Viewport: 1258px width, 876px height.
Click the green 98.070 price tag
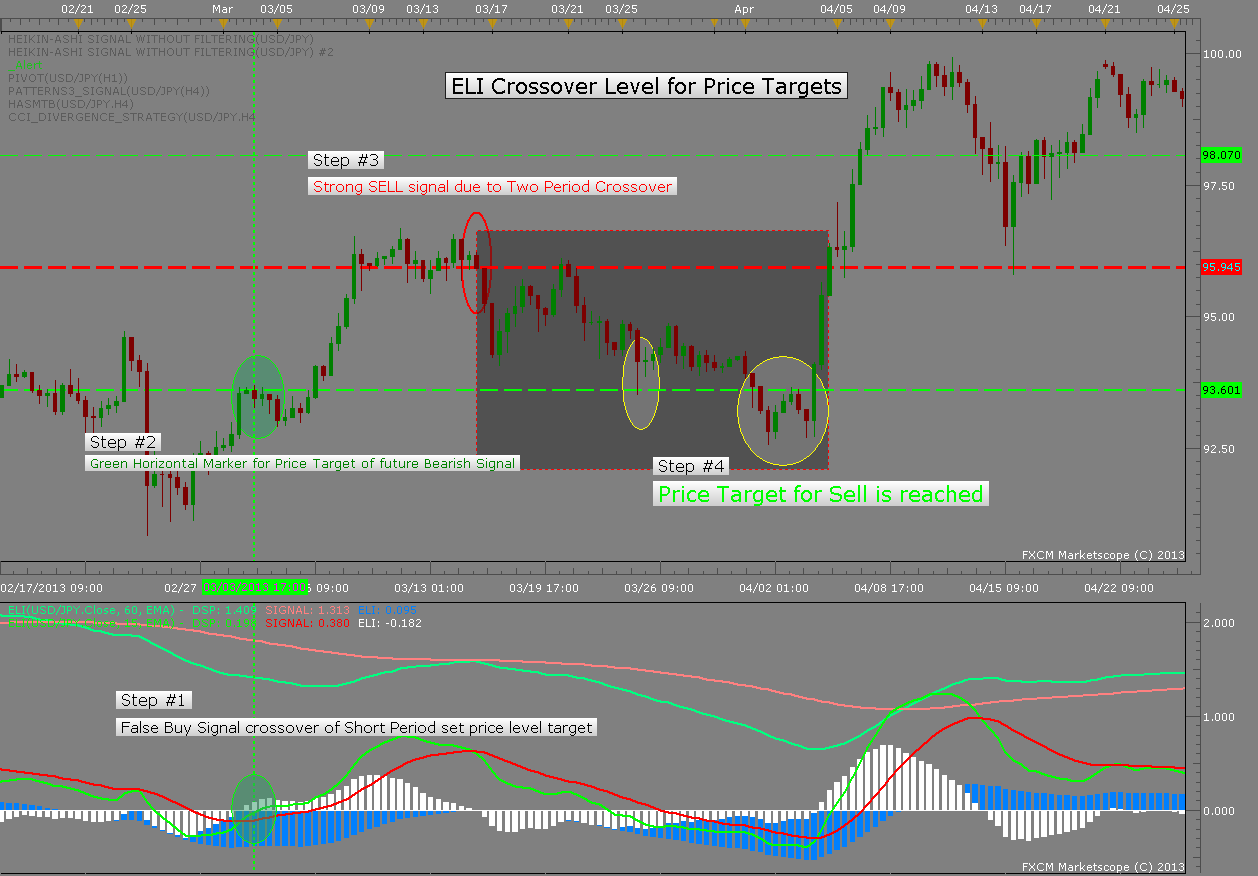1221,155
